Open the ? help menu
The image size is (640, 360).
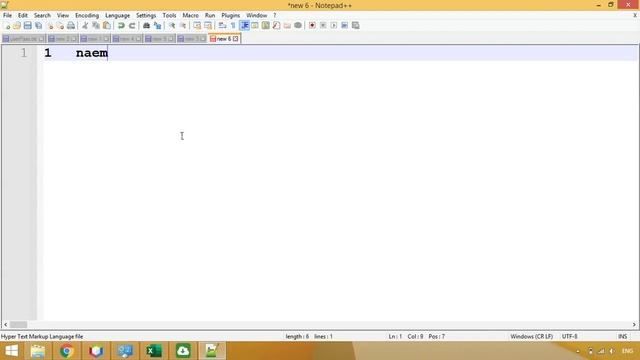(x=275, y=15)
